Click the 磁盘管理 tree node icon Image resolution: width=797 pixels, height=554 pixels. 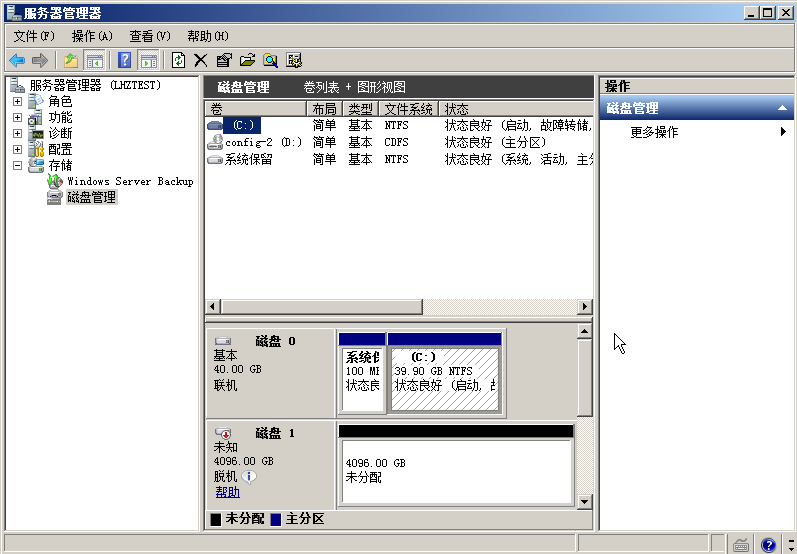(55, 197)
